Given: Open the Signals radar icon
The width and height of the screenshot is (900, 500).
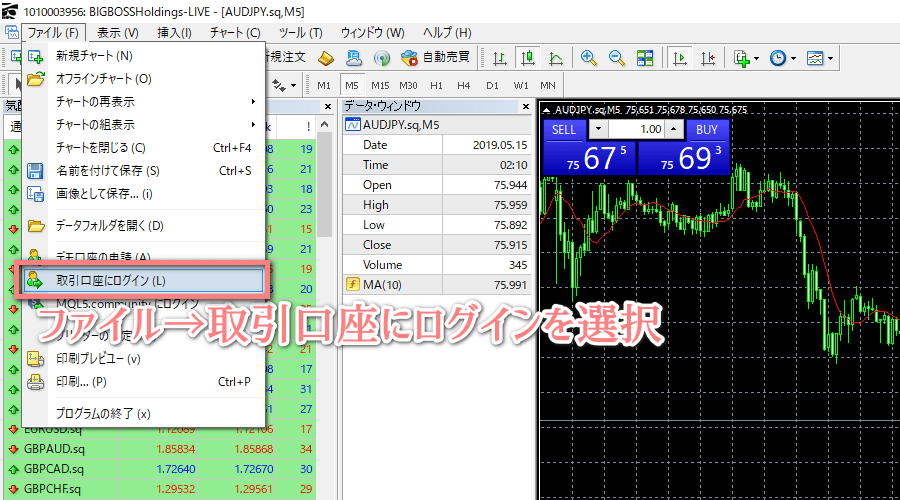Looking at the screenshot, I should (x=382, y=58).
